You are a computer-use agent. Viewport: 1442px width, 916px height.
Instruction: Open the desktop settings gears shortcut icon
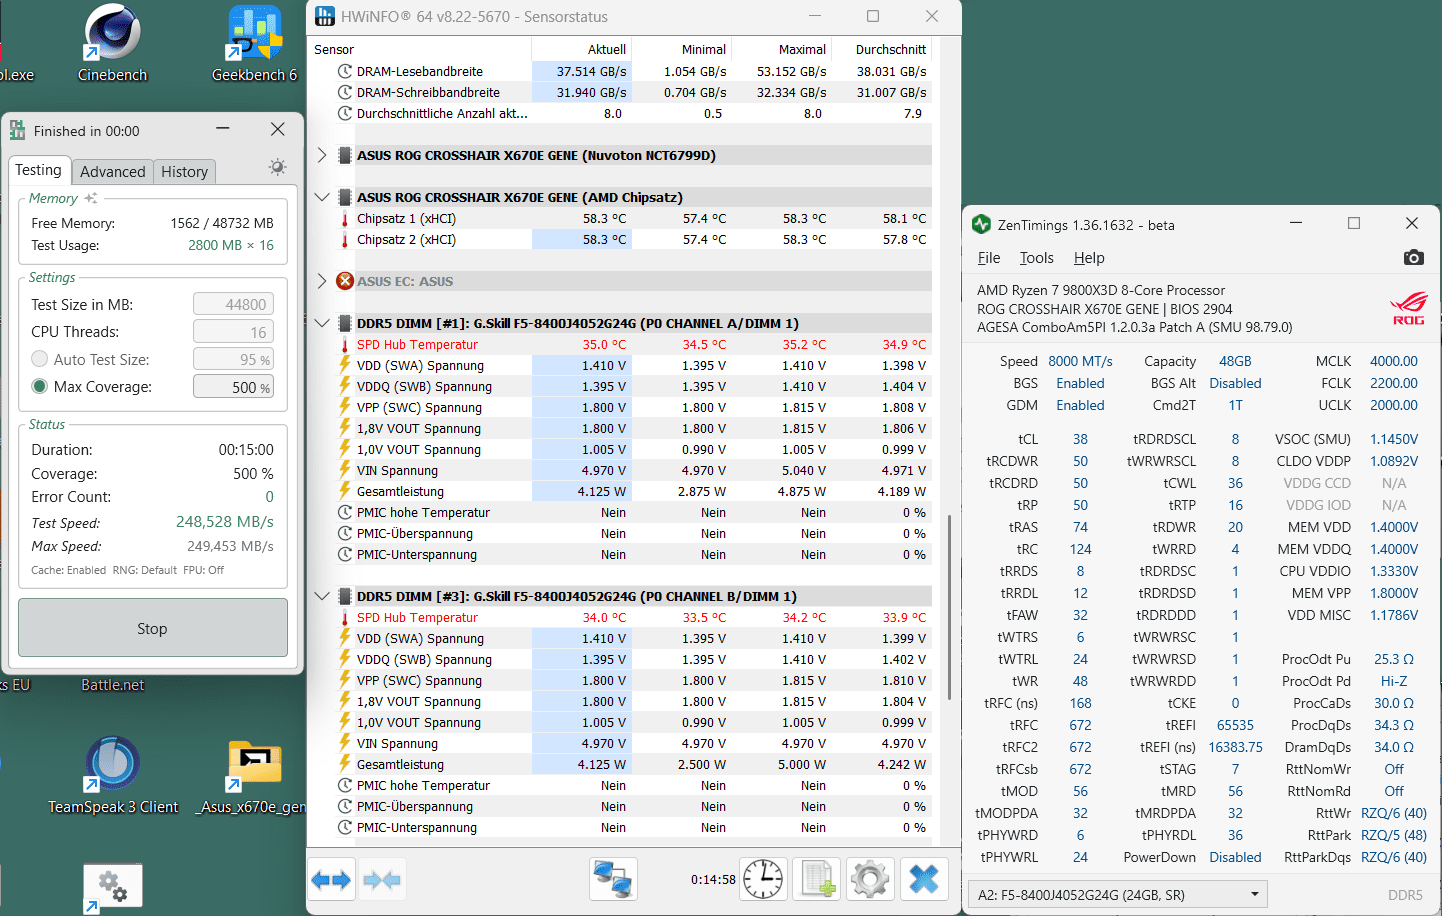click(x=113, y=888)
